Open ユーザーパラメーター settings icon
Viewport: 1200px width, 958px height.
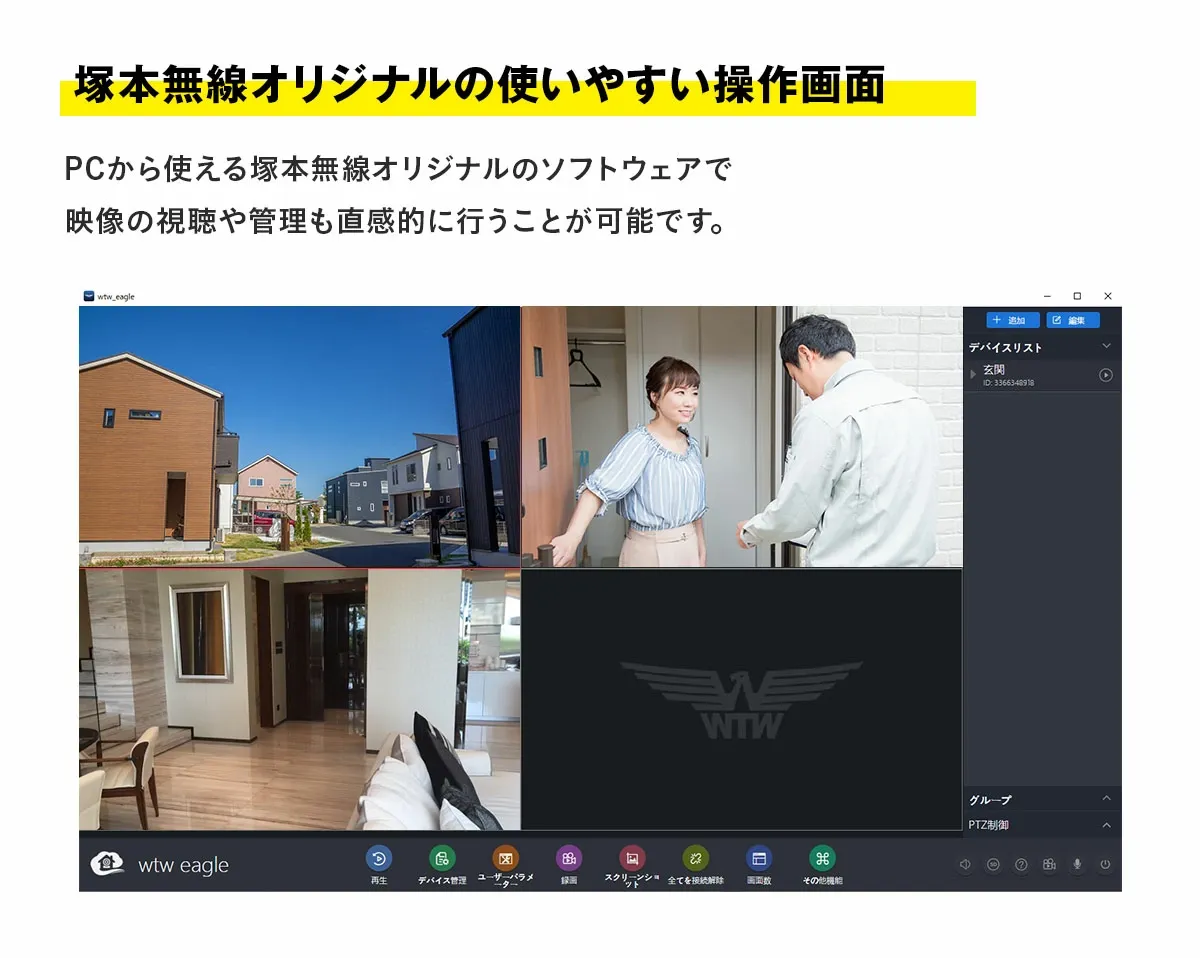[x=504, y=856]
